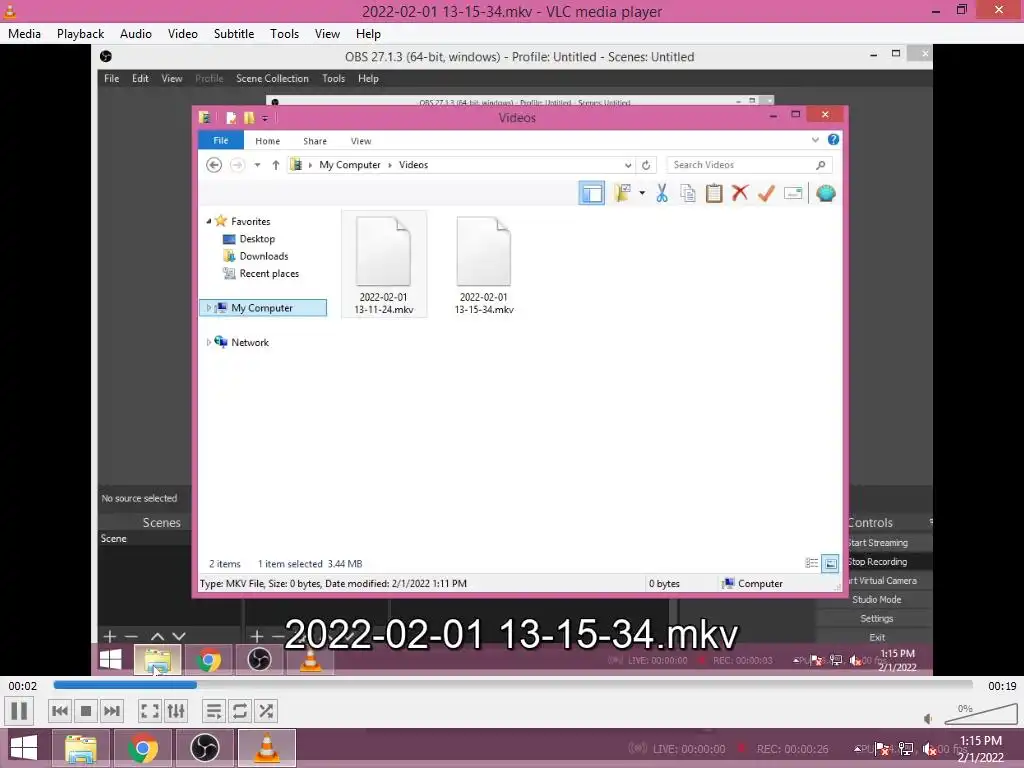The height and width of the screenshot is (768, 1024).
Task: Open VLC extended settings (equalizer icon)
Action: tap(176, 711)
